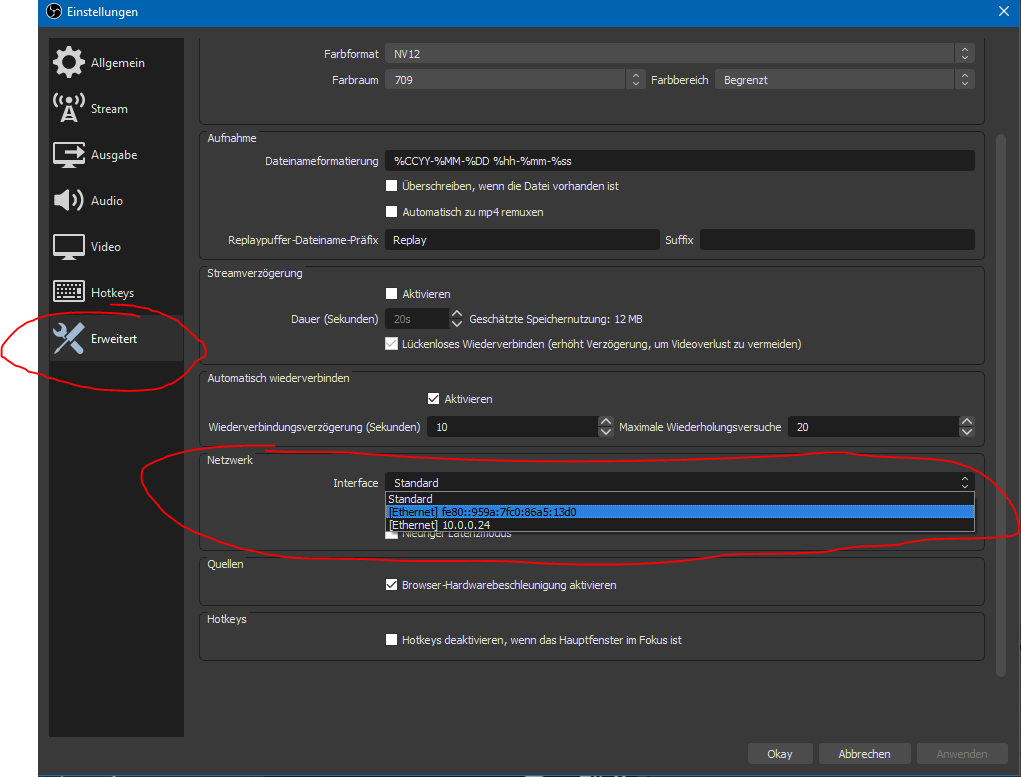1021x777 pixels.
Task: Decrease Dauer seconds with down arrow
Action: pyautogui.click(x=457, y=324)
